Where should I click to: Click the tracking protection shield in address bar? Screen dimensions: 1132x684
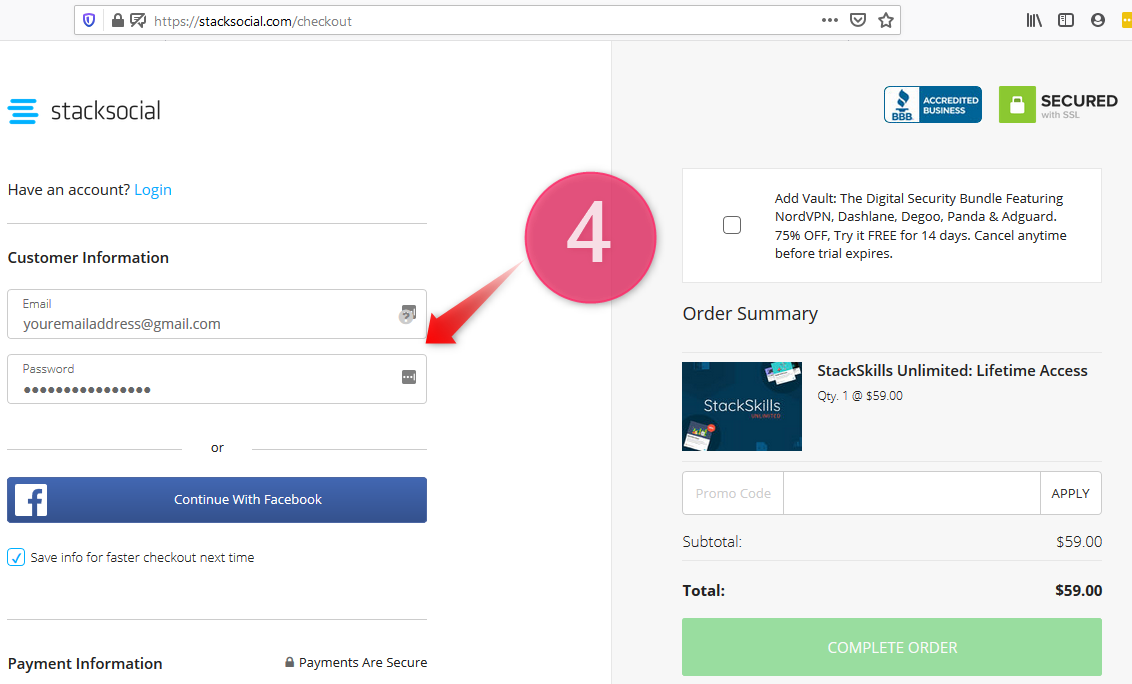(89, 19)
